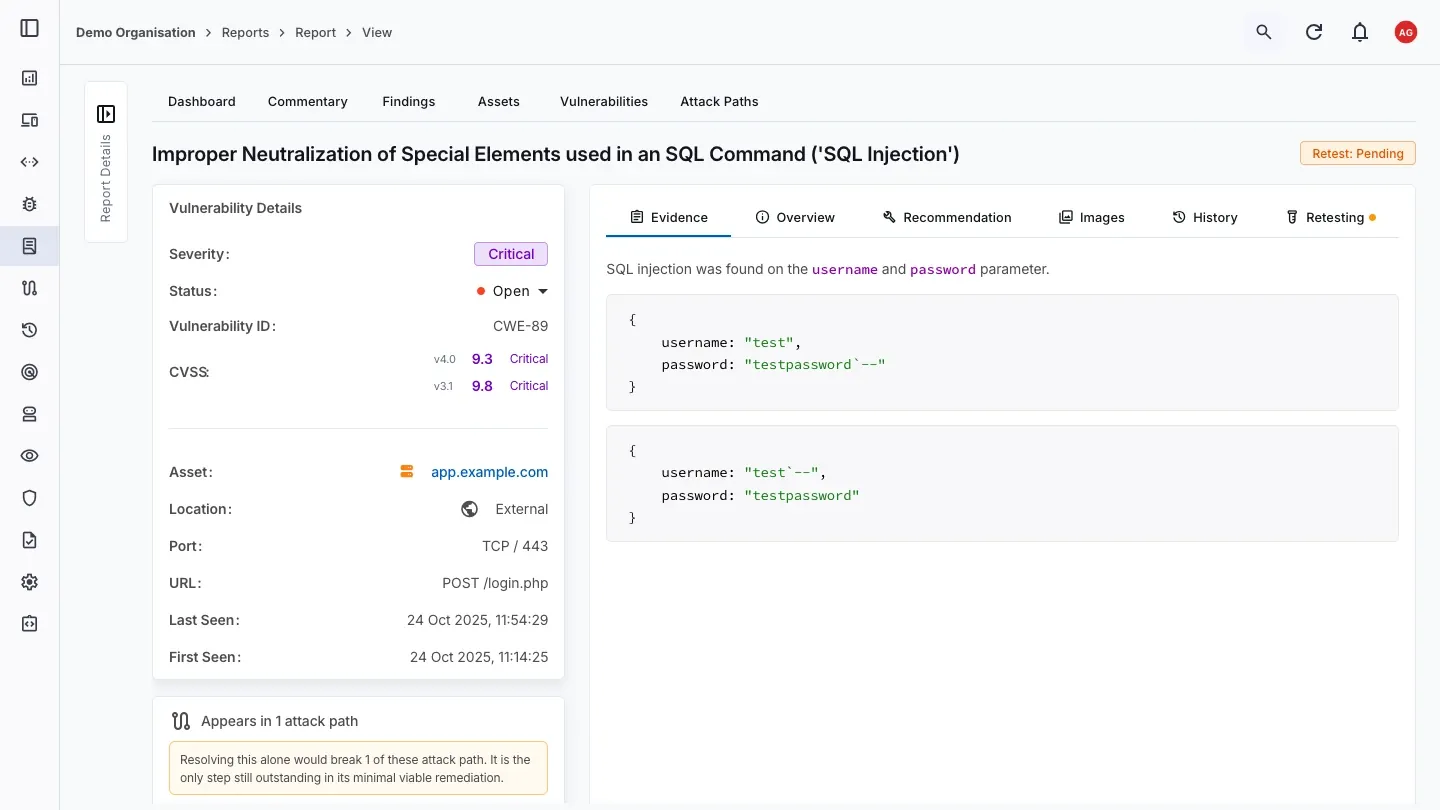Click Reports in the breadcrumb

coord(245,32)
